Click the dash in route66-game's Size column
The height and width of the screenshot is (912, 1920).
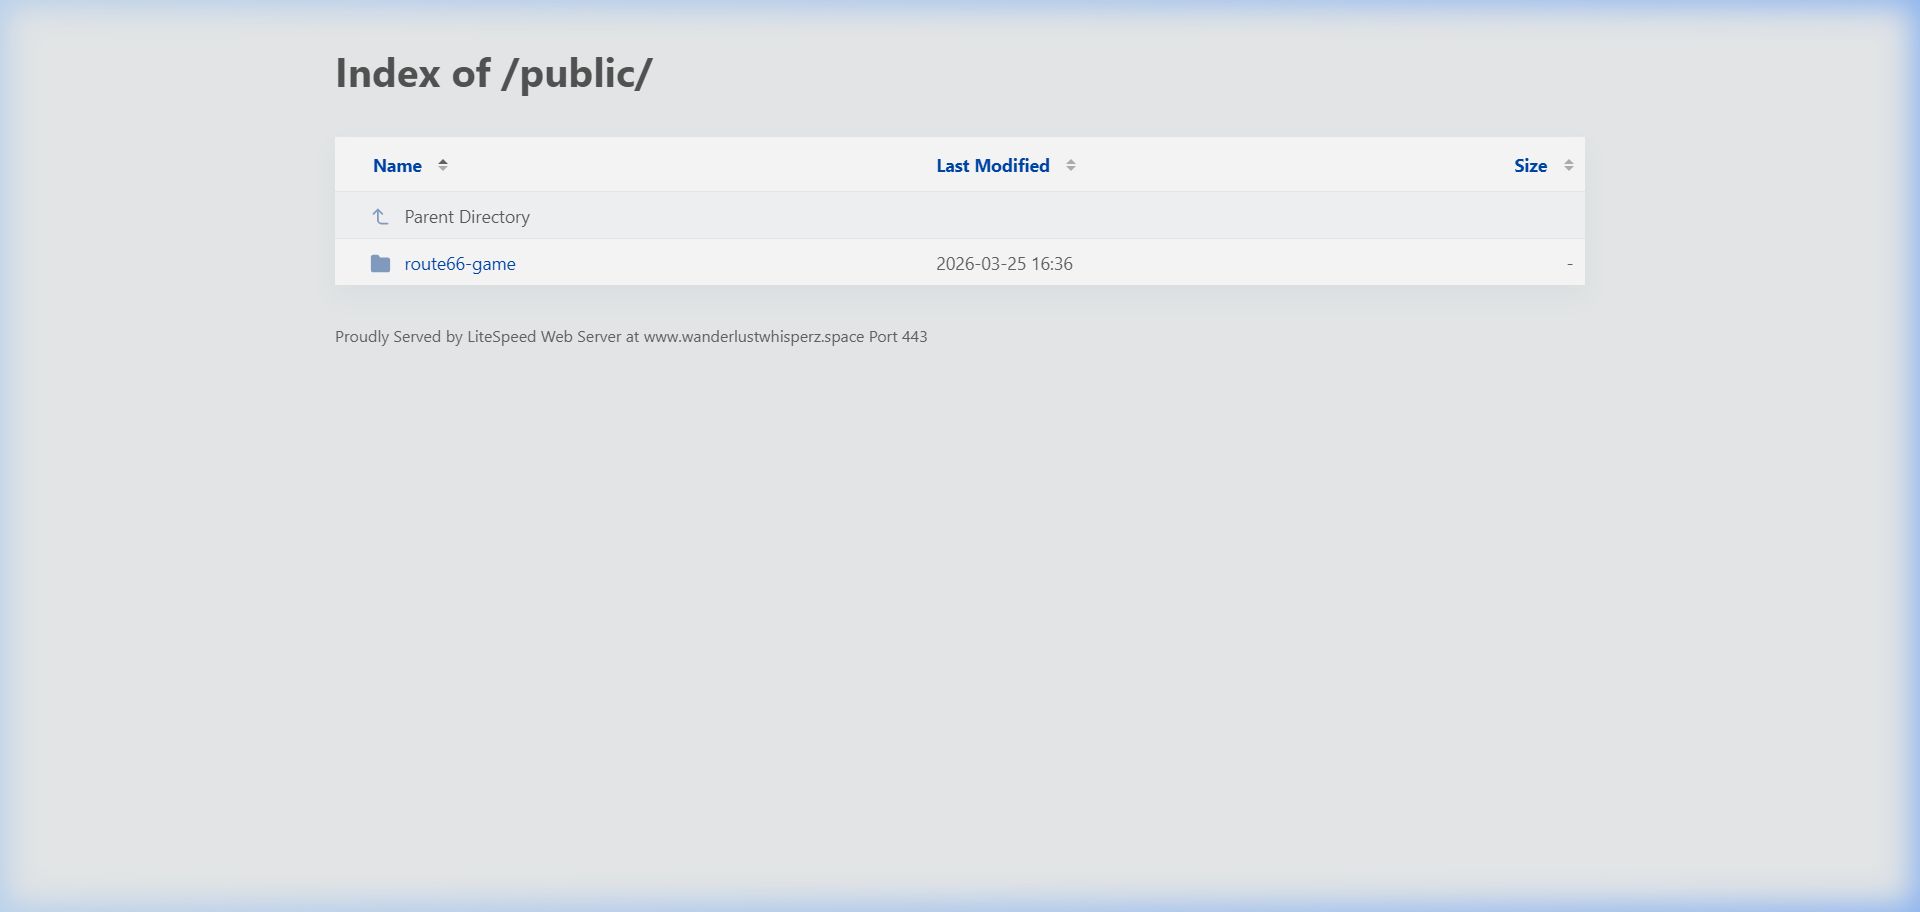1569,264
